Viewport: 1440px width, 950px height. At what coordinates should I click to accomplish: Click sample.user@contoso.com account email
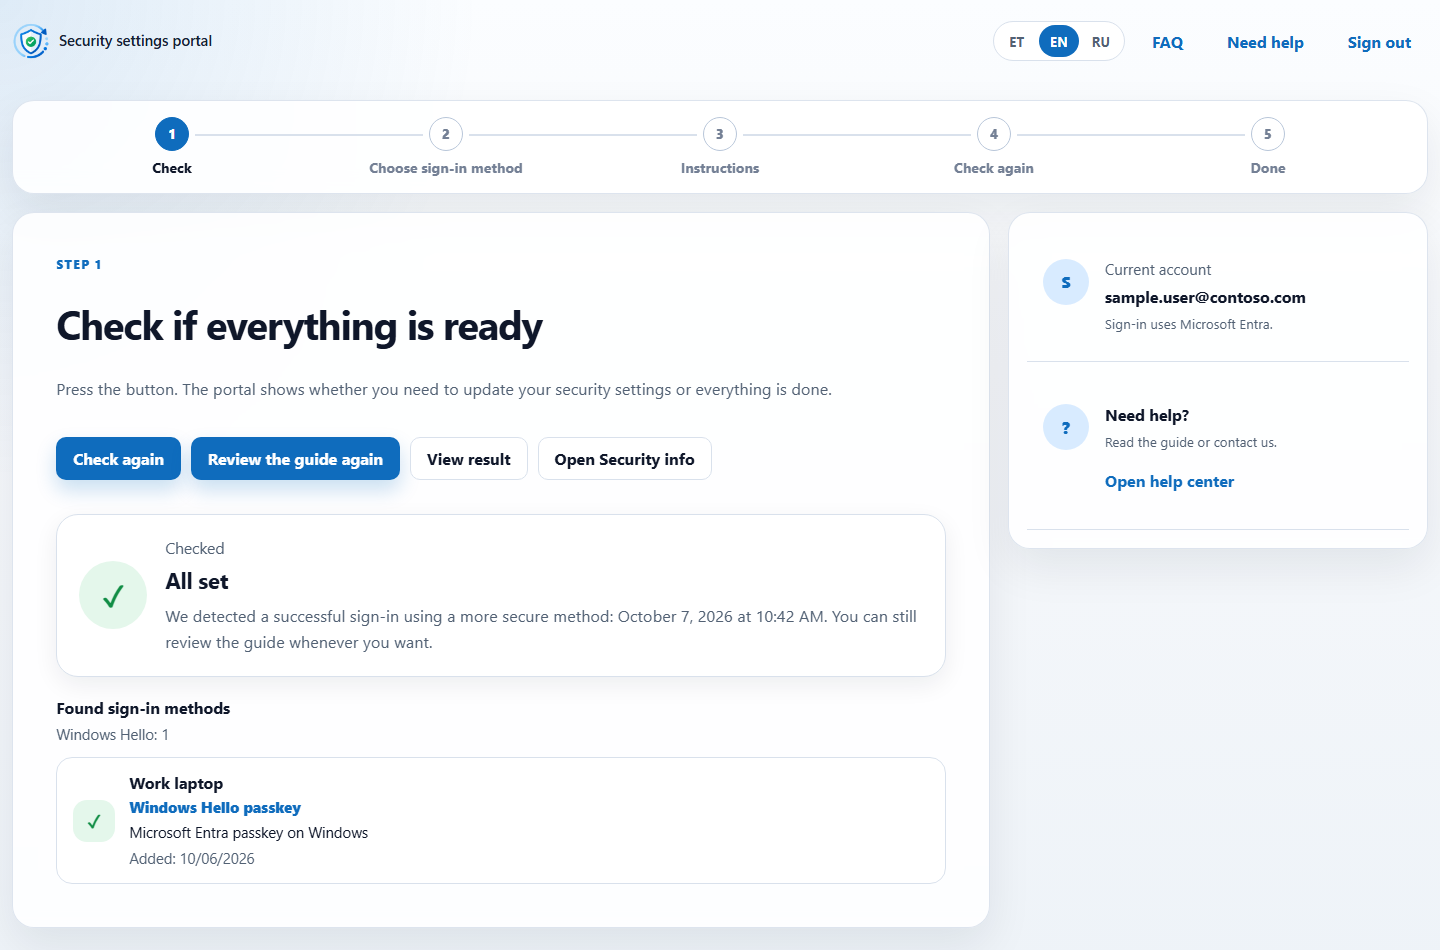pos(1205,297)
